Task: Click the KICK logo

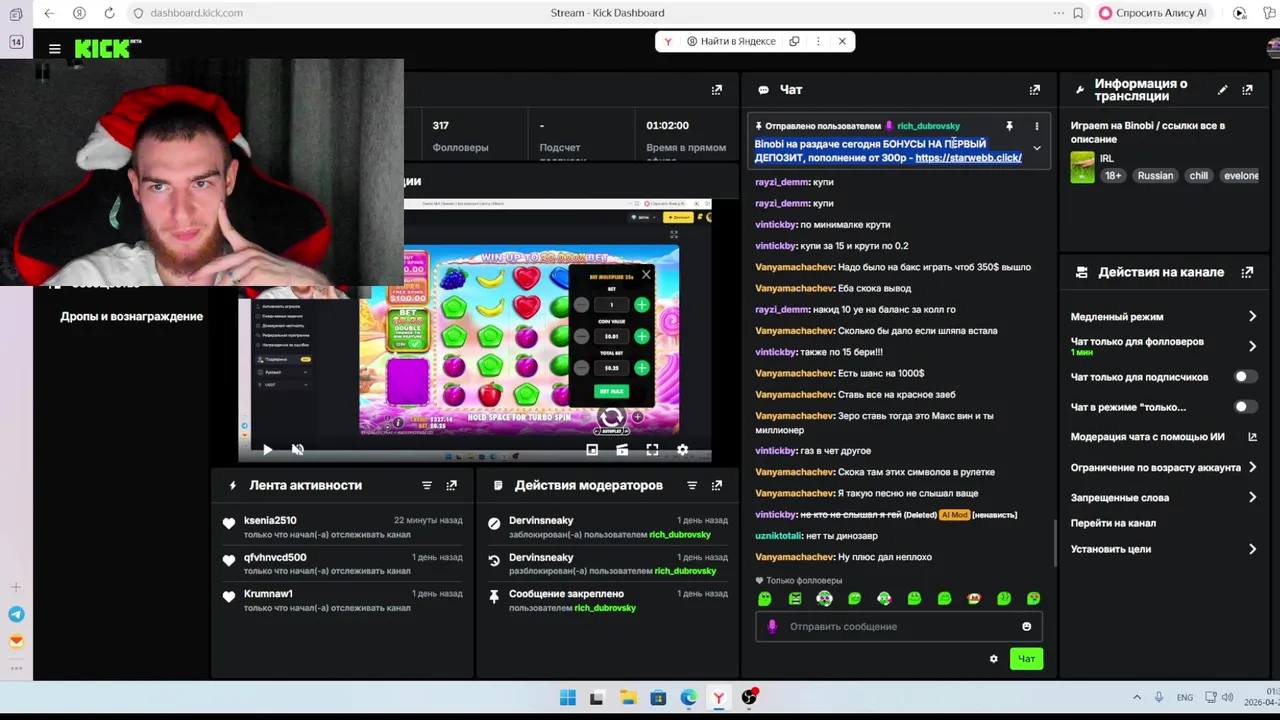Action: pyautogui.click(x=107, y=48)
